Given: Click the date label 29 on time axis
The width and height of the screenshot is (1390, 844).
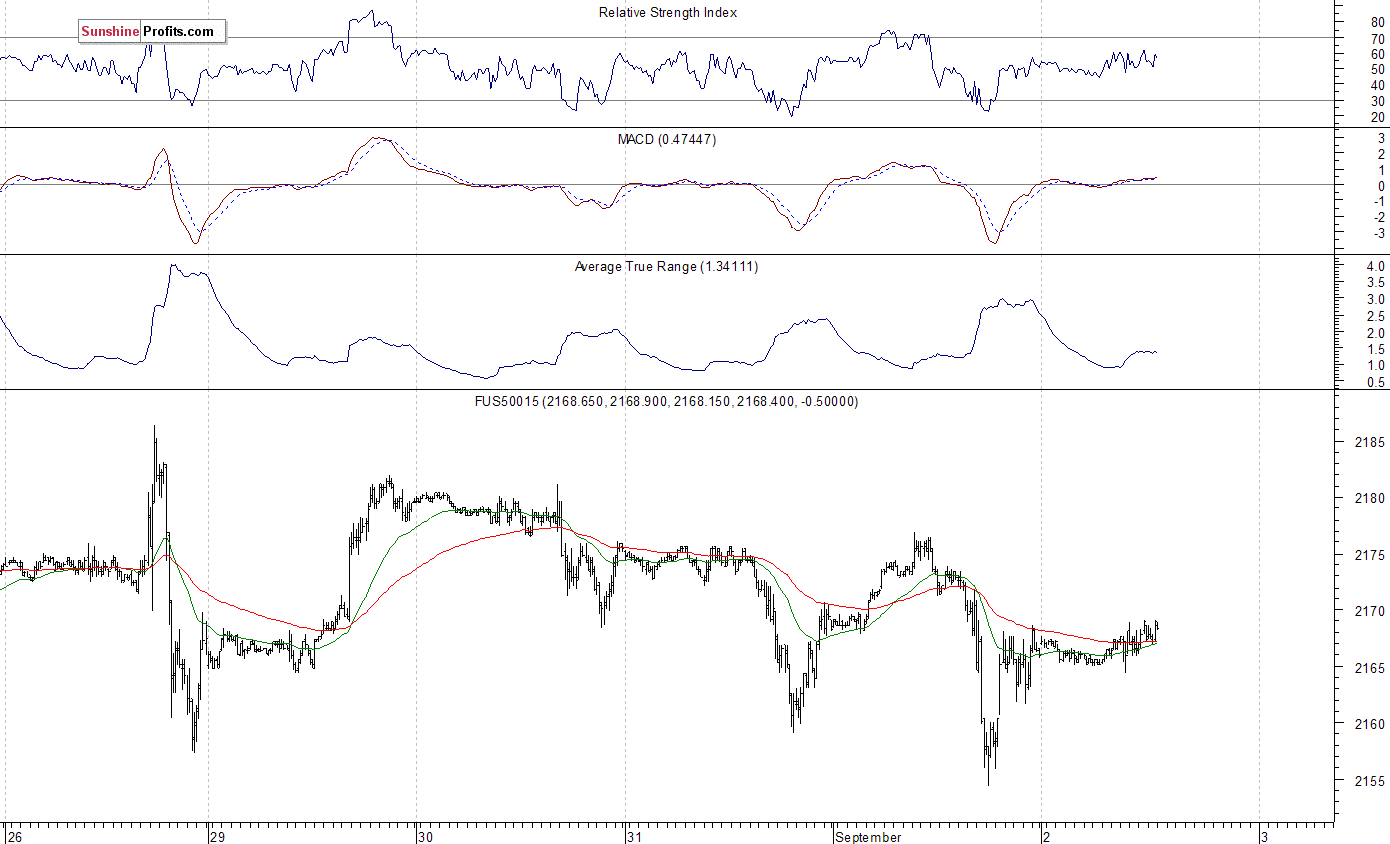Looking at the screenshot, I should [219, 837].
